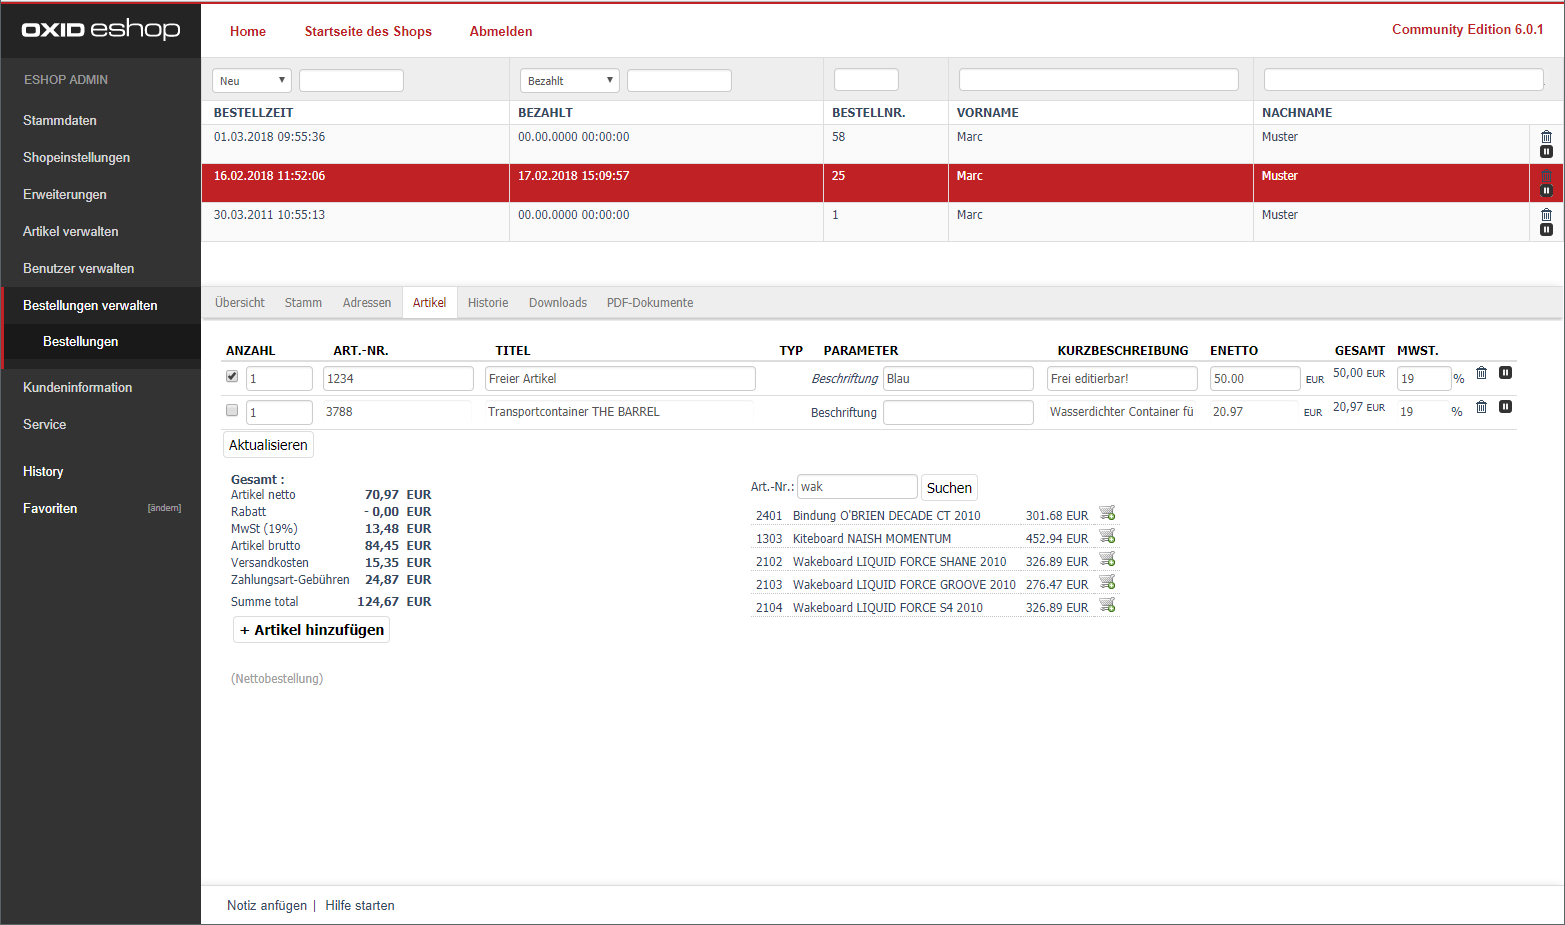This screenshot has width=1565, height=925.
Task: Cancel order 58 with the pause icon
Action: coord(1546,152)
